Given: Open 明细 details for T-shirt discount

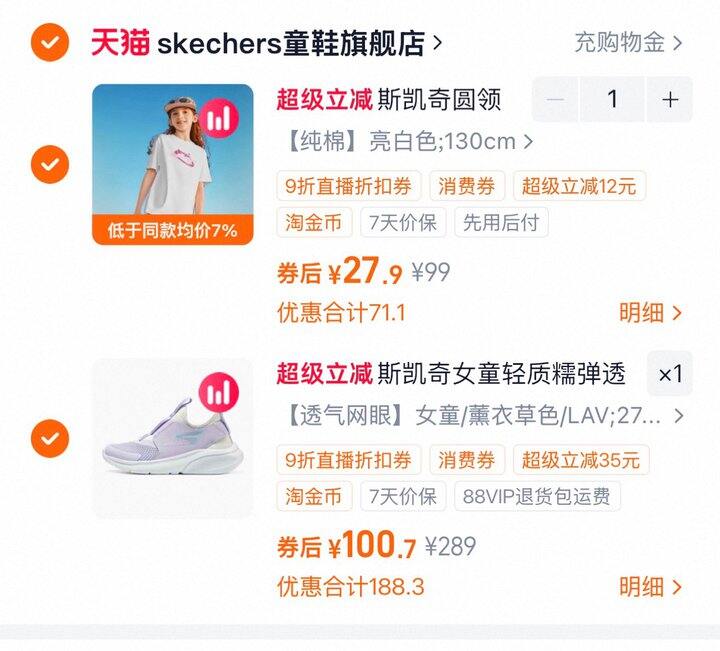Looking at the screenshot, I should pos(650,313).
